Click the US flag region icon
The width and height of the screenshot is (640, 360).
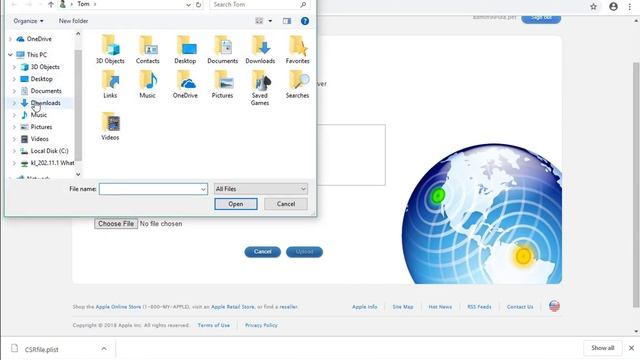point(554,306)
